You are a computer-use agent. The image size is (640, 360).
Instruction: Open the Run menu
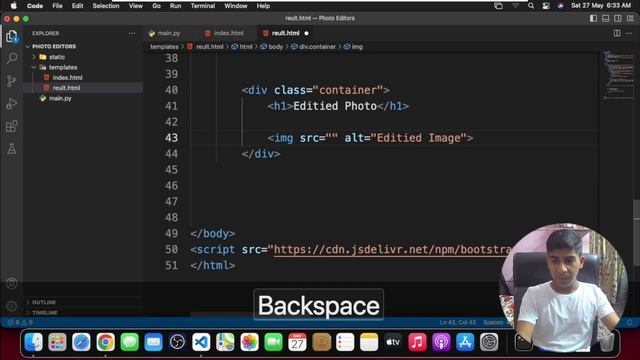175,6
